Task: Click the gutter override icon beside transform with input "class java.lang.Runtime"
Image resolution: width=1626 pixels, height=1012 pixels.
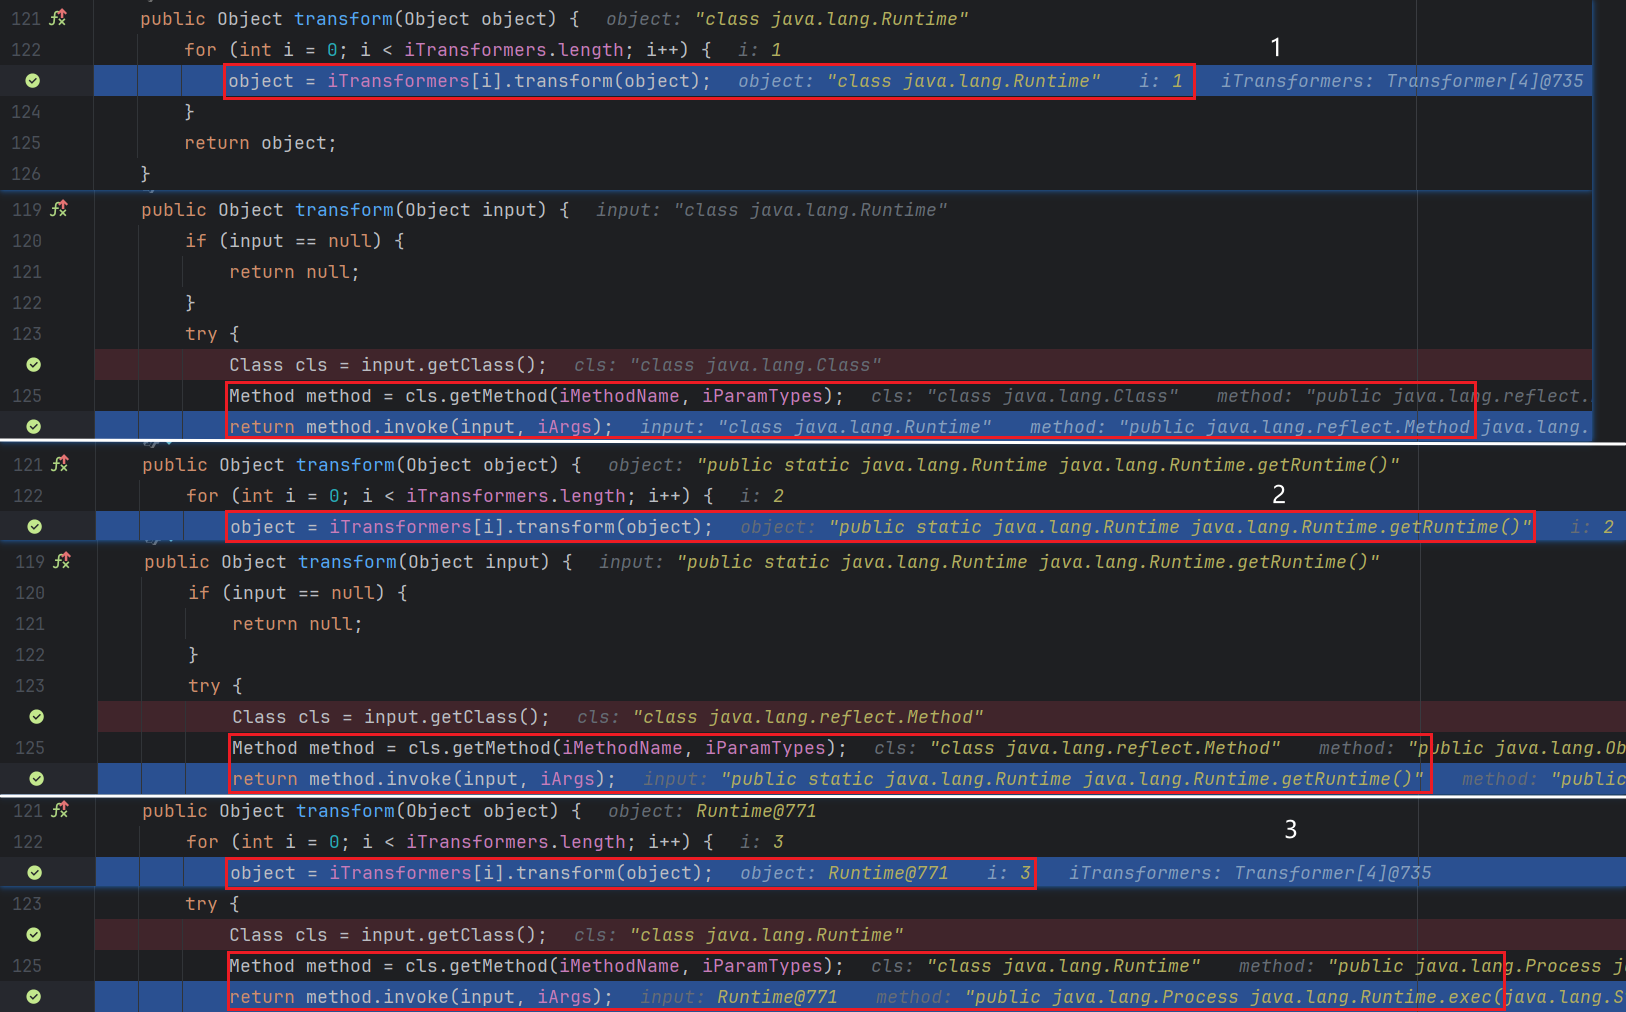Action: 59,209
